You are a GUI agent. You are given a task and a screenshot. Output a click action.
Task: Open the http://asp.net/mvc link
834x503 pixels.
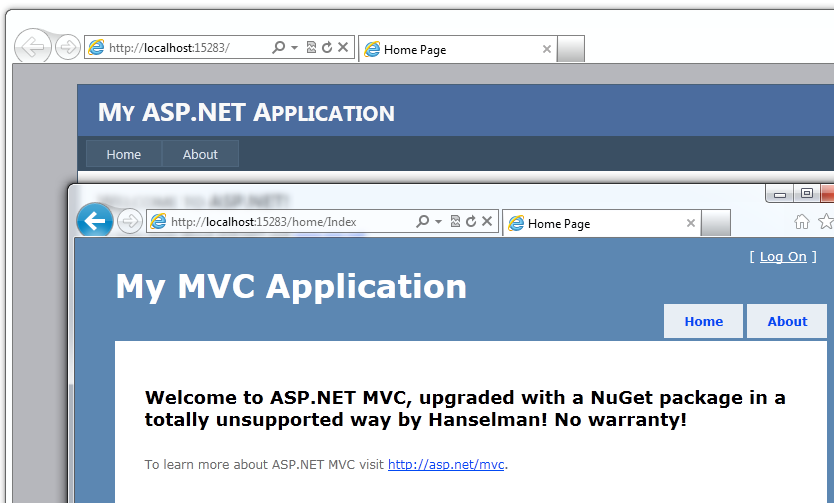[446, 465]
